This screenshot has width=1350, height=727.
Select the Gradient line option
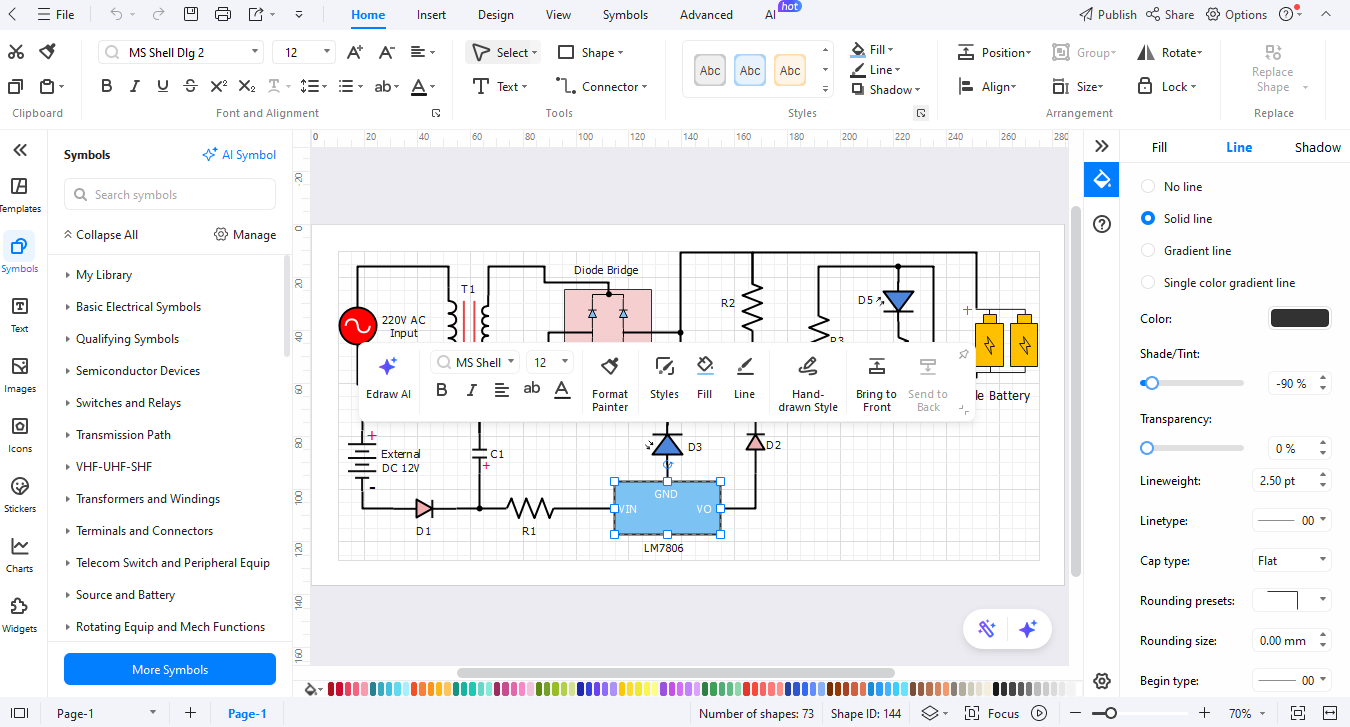(1186, 251)
